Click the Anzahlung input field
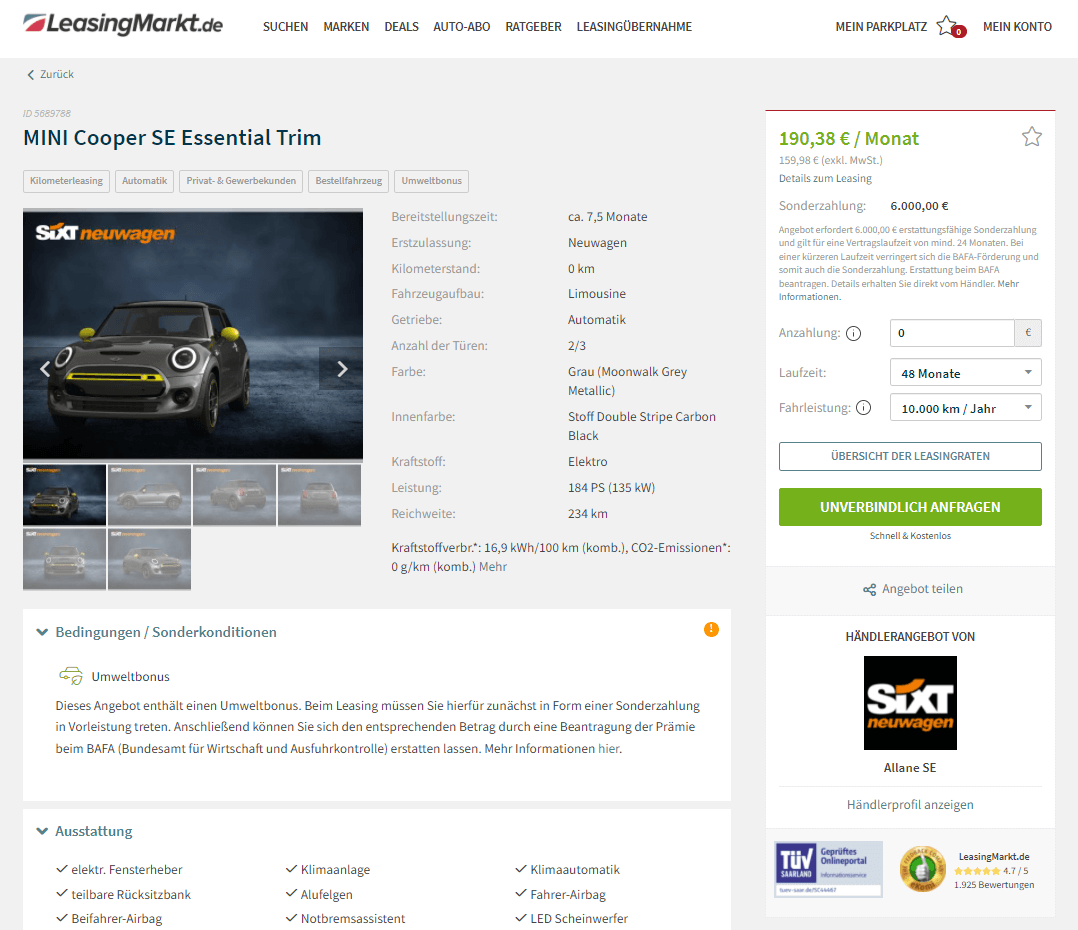The image size is (1078, 930). [952, 333]
